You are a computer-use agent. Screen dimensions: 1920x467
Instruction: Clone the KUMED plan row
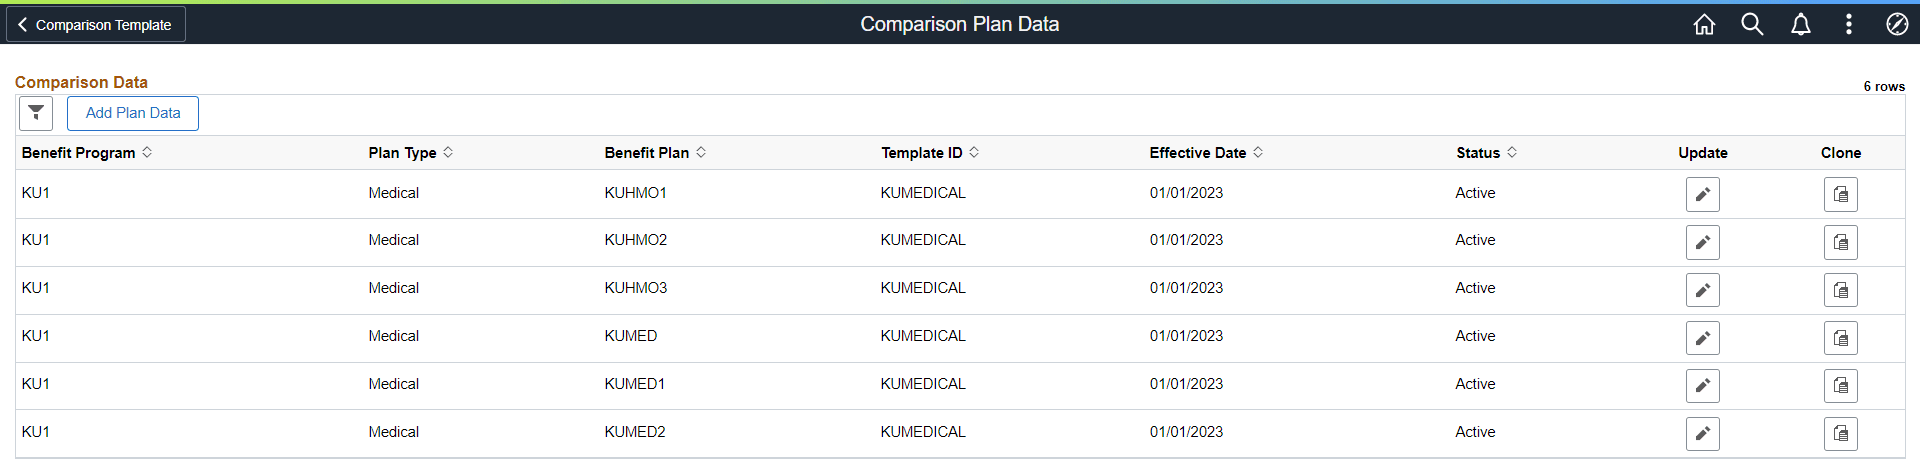[1840, 338]
